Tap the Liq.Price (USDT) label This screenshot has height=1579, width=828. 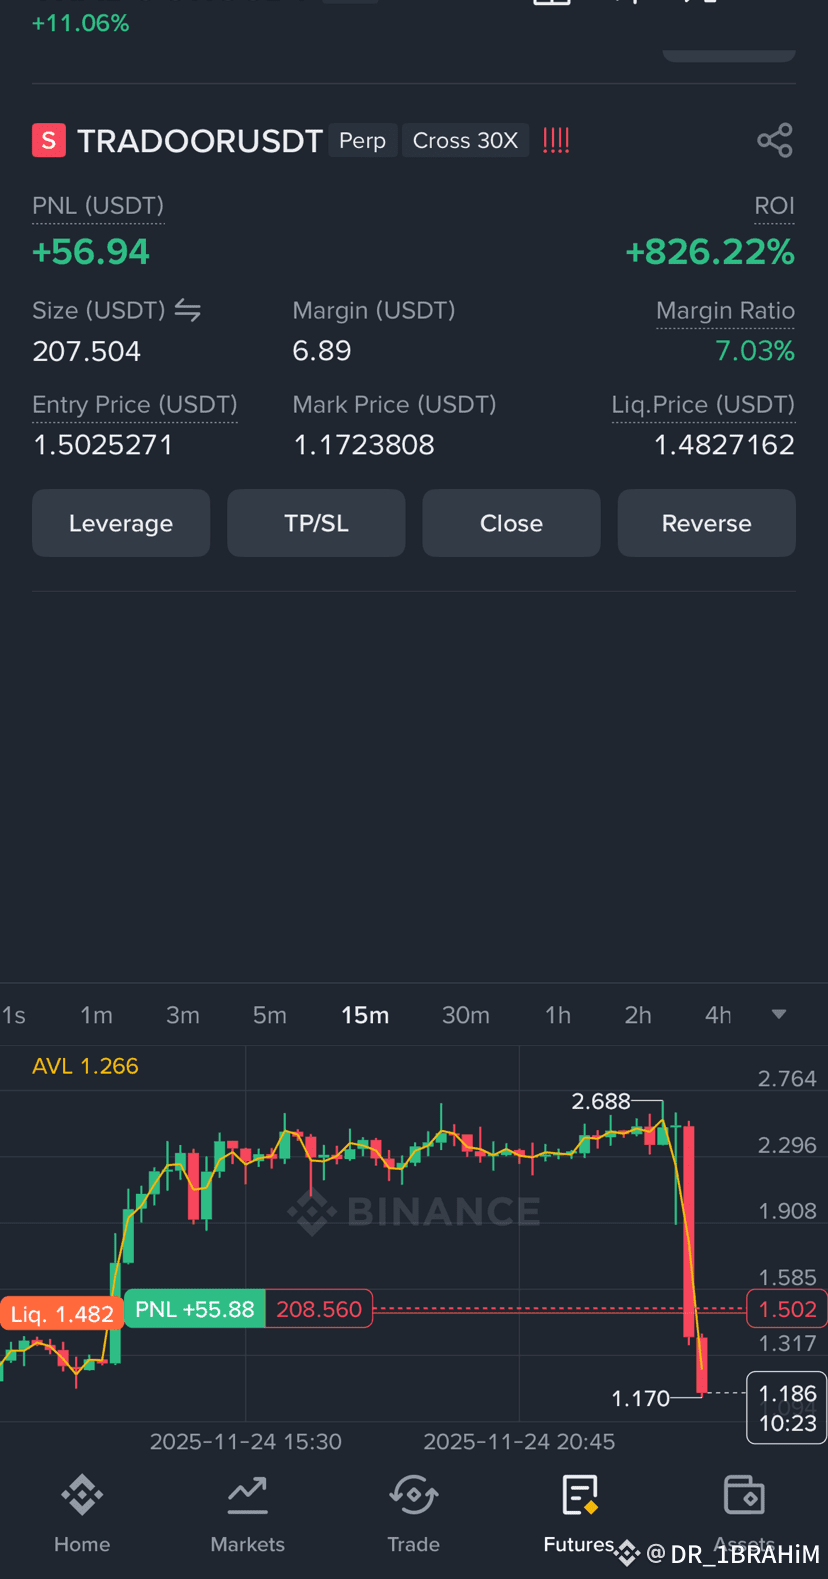pos(703,405)
